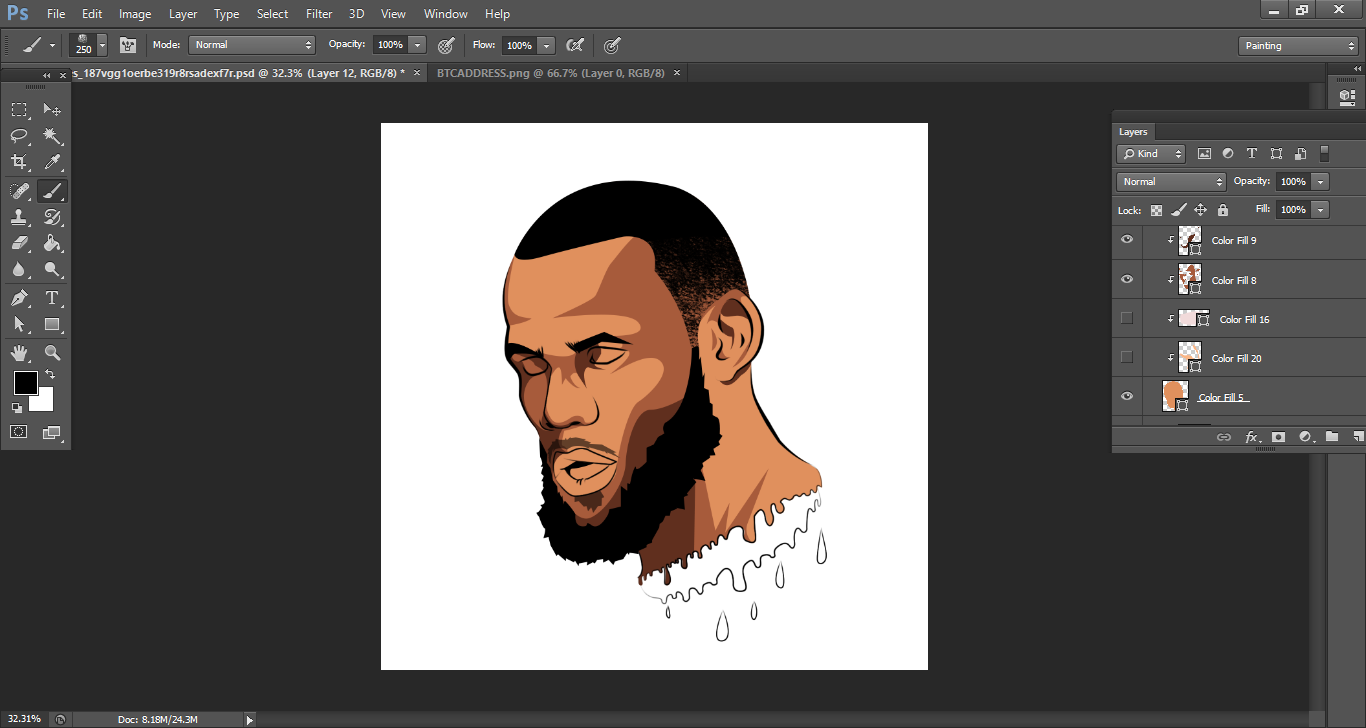Filter layers by type layers
The height and width of the screenshot is (728, 1366).
[x=1251, y=154]
